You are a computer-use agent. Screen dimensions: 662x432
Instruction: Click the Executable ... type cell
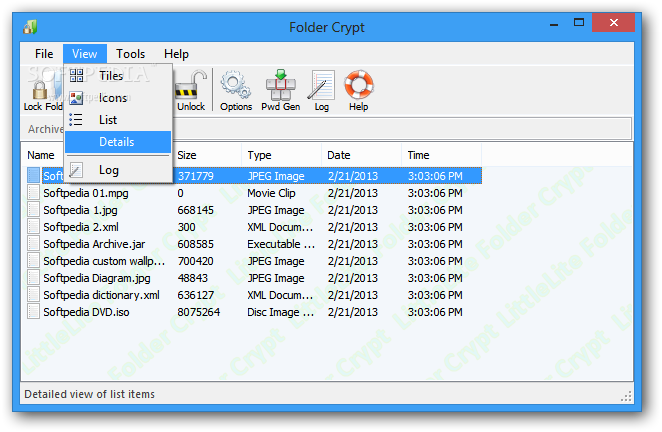(x=281, y=244)
